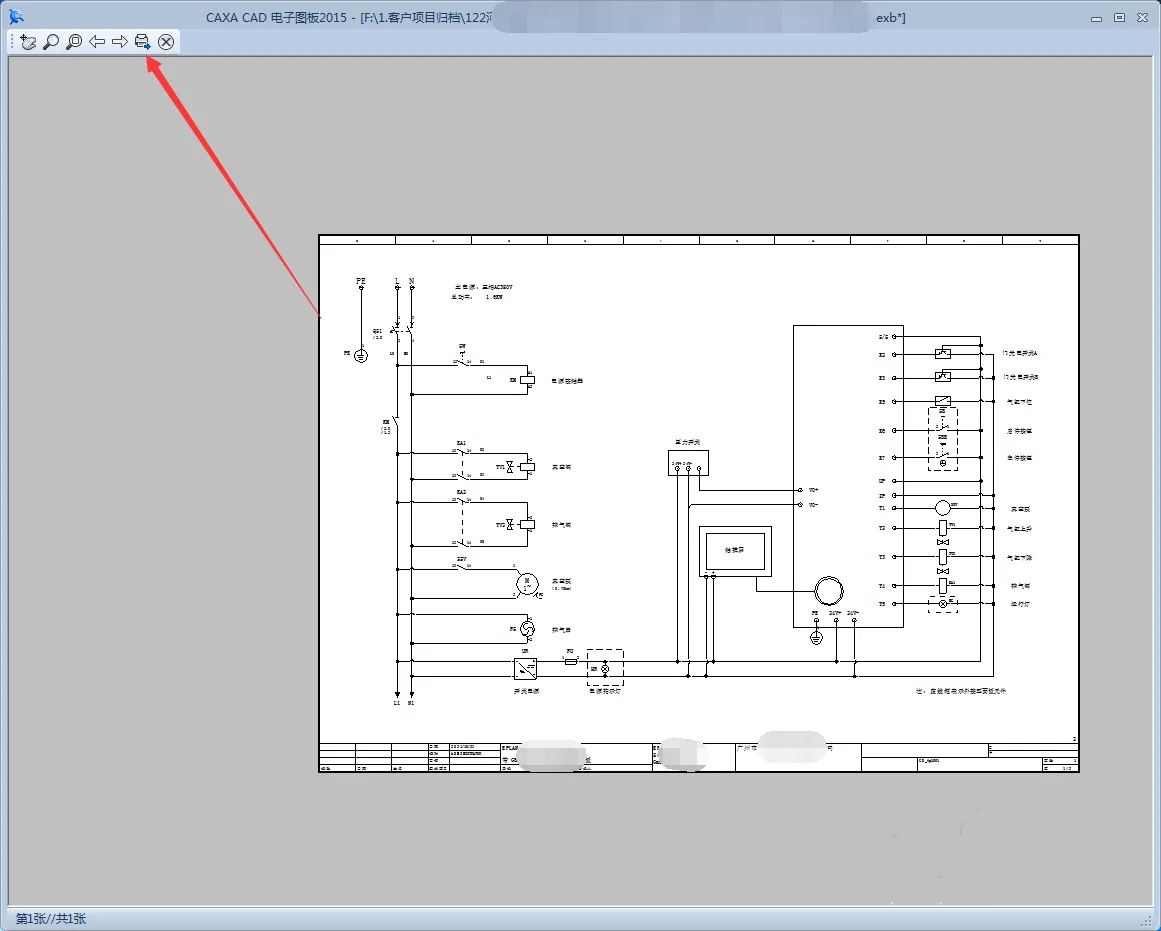Click the 压力开关 pressure switch box
The image size is (1161, 931).
tap(688, 462)
